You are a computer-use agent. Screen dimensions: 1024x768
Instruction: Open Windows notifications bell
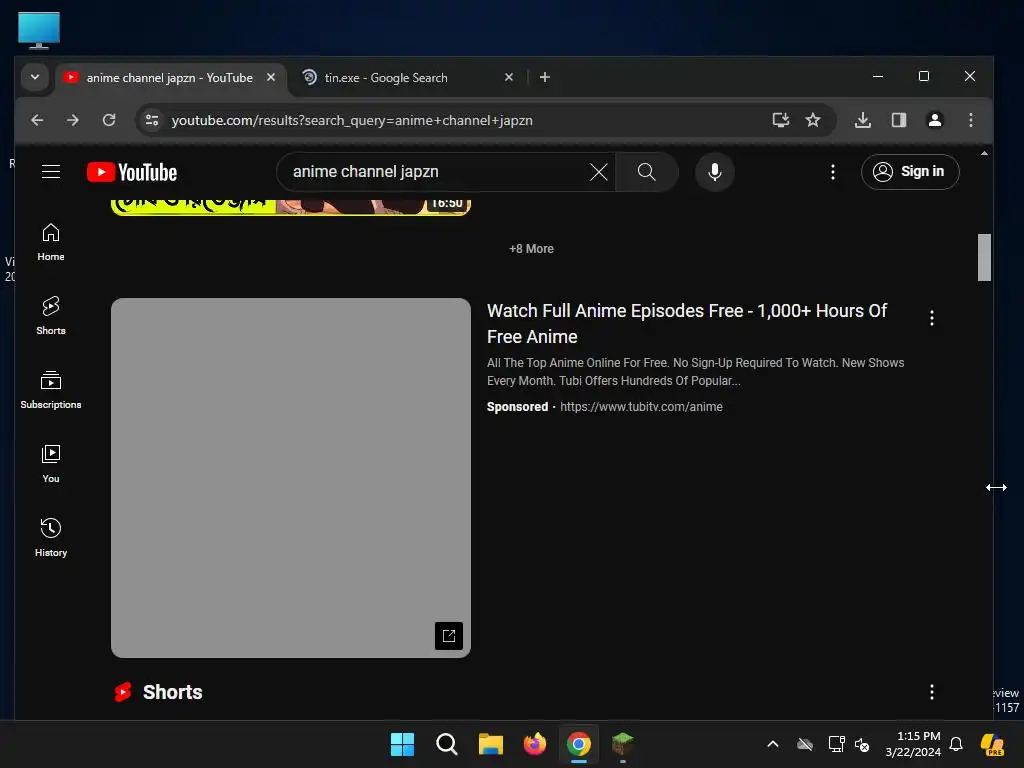coord(956,744)
